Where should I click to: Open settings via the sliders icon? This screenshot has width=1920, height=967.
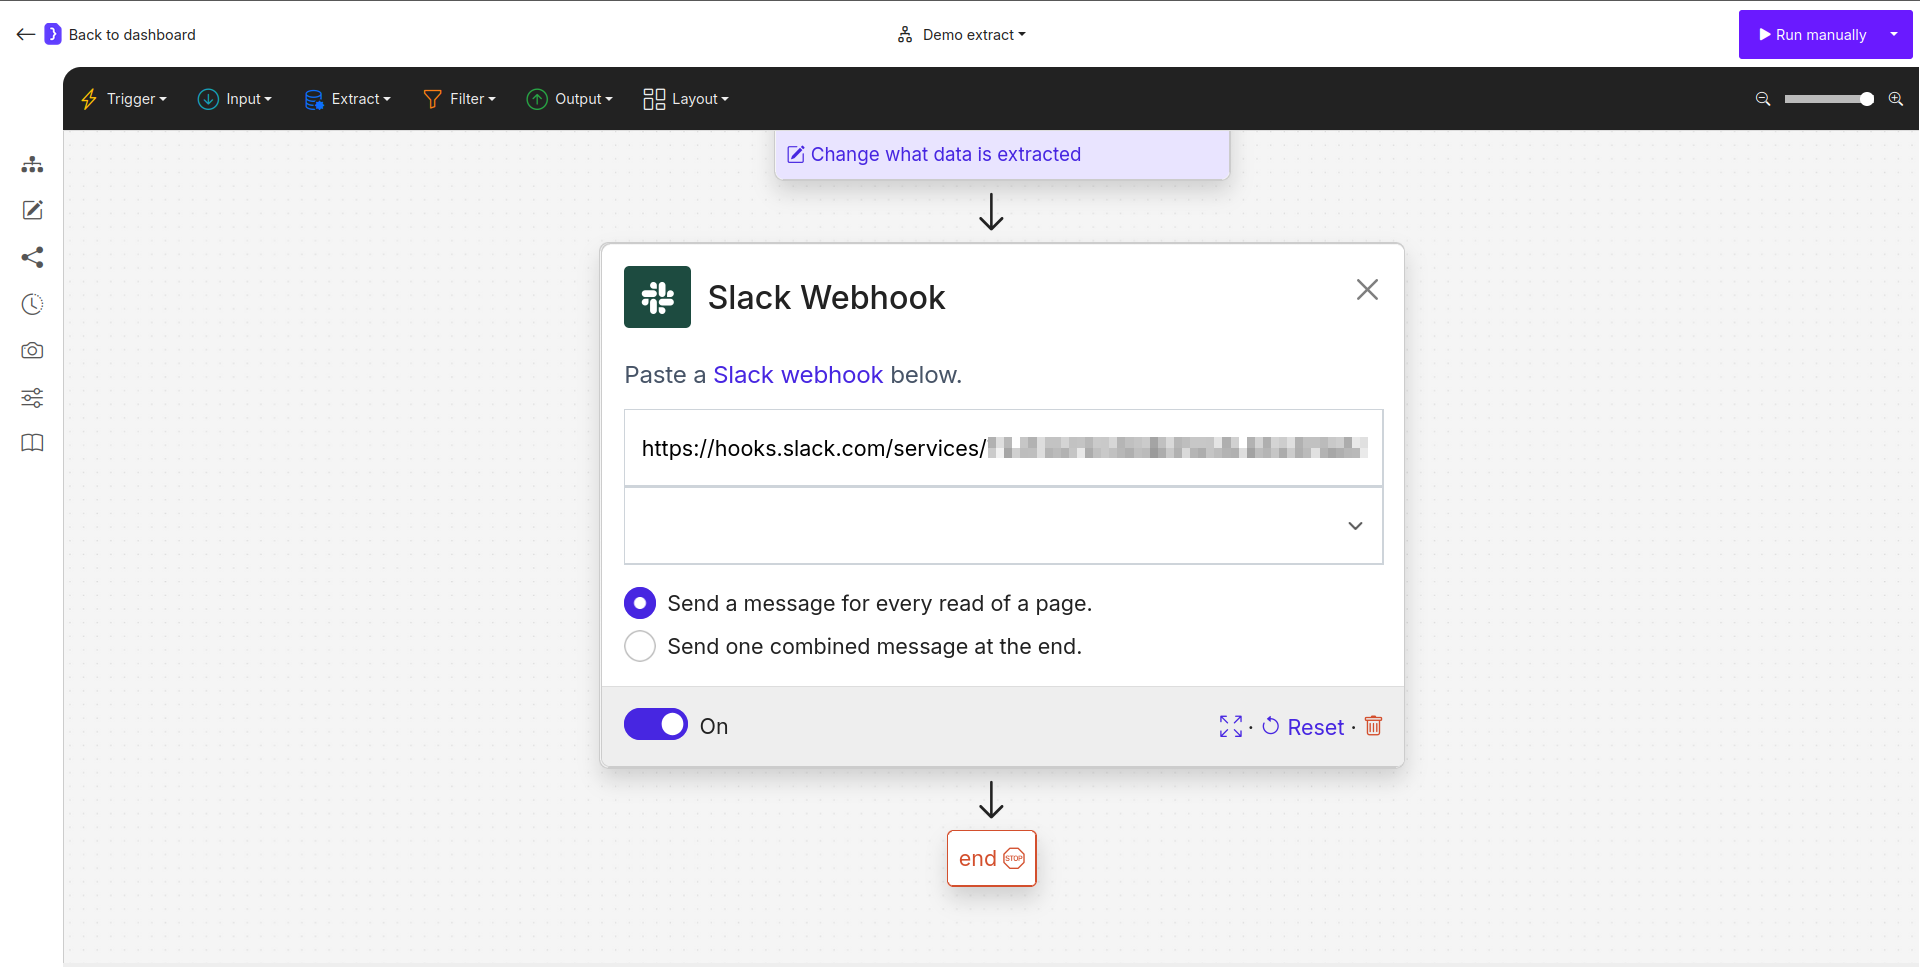(x=32, y=397)
